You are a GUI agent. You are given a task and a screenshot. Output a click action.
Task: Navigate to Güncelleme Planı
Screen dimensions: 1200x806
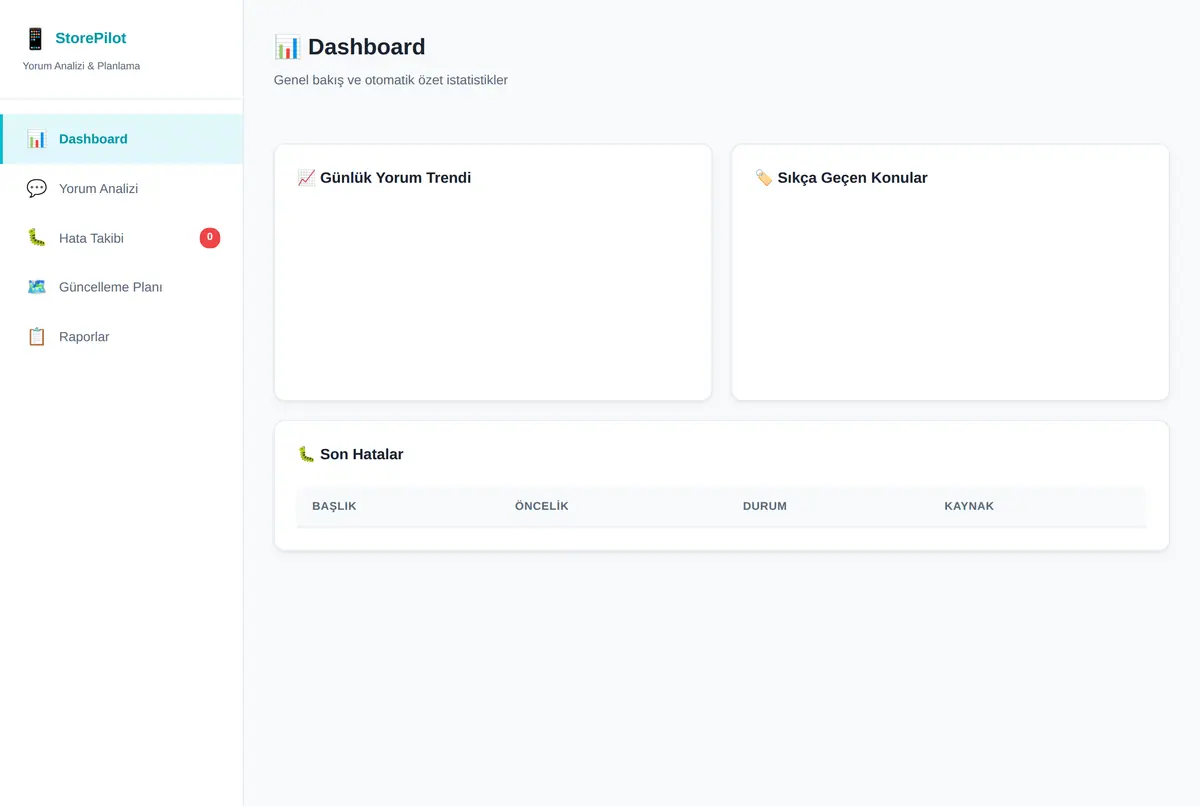click(122, 287)
